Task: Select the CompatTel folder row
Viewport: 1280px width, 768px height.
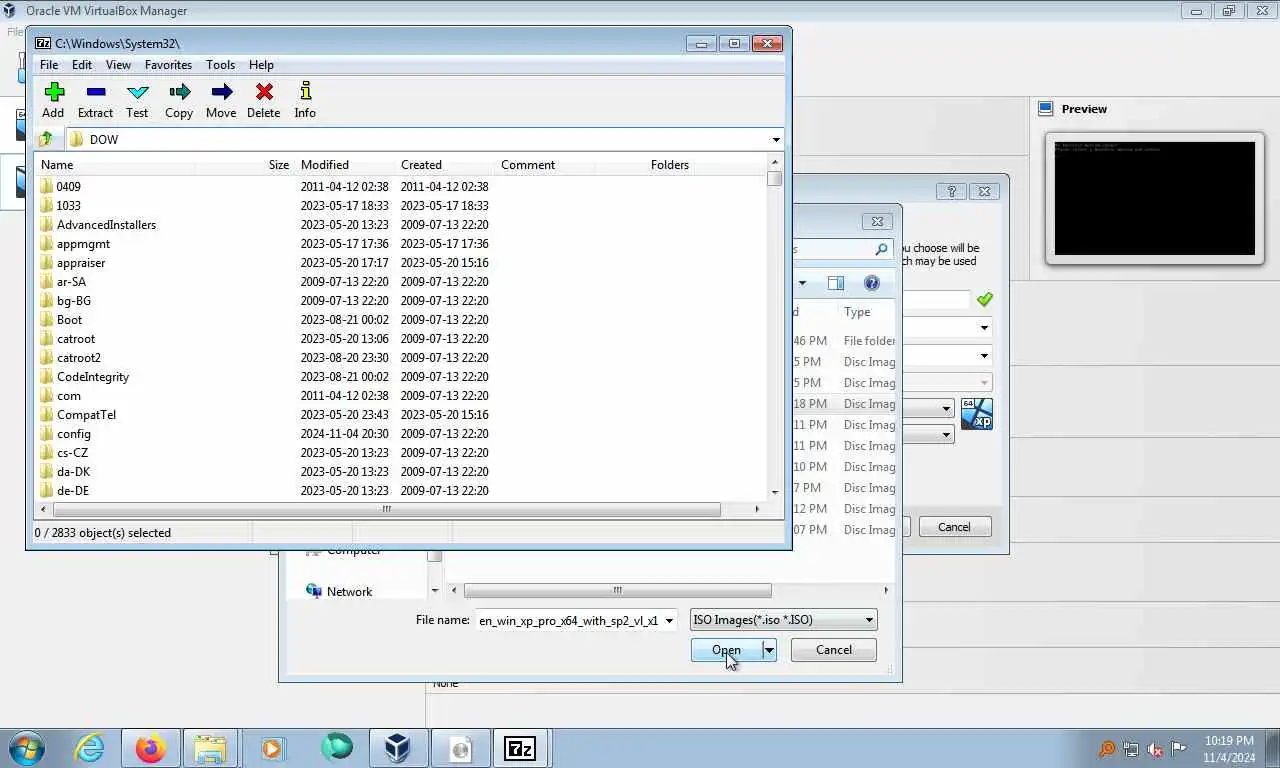Action: pos(400,415)
